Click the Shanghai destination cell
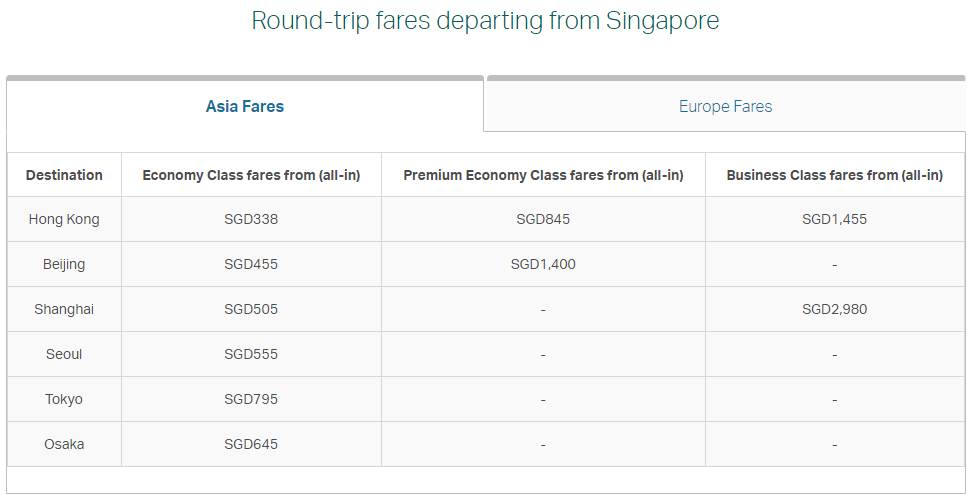978x504 pixels. pyautogui.click(x=64, y=309)
